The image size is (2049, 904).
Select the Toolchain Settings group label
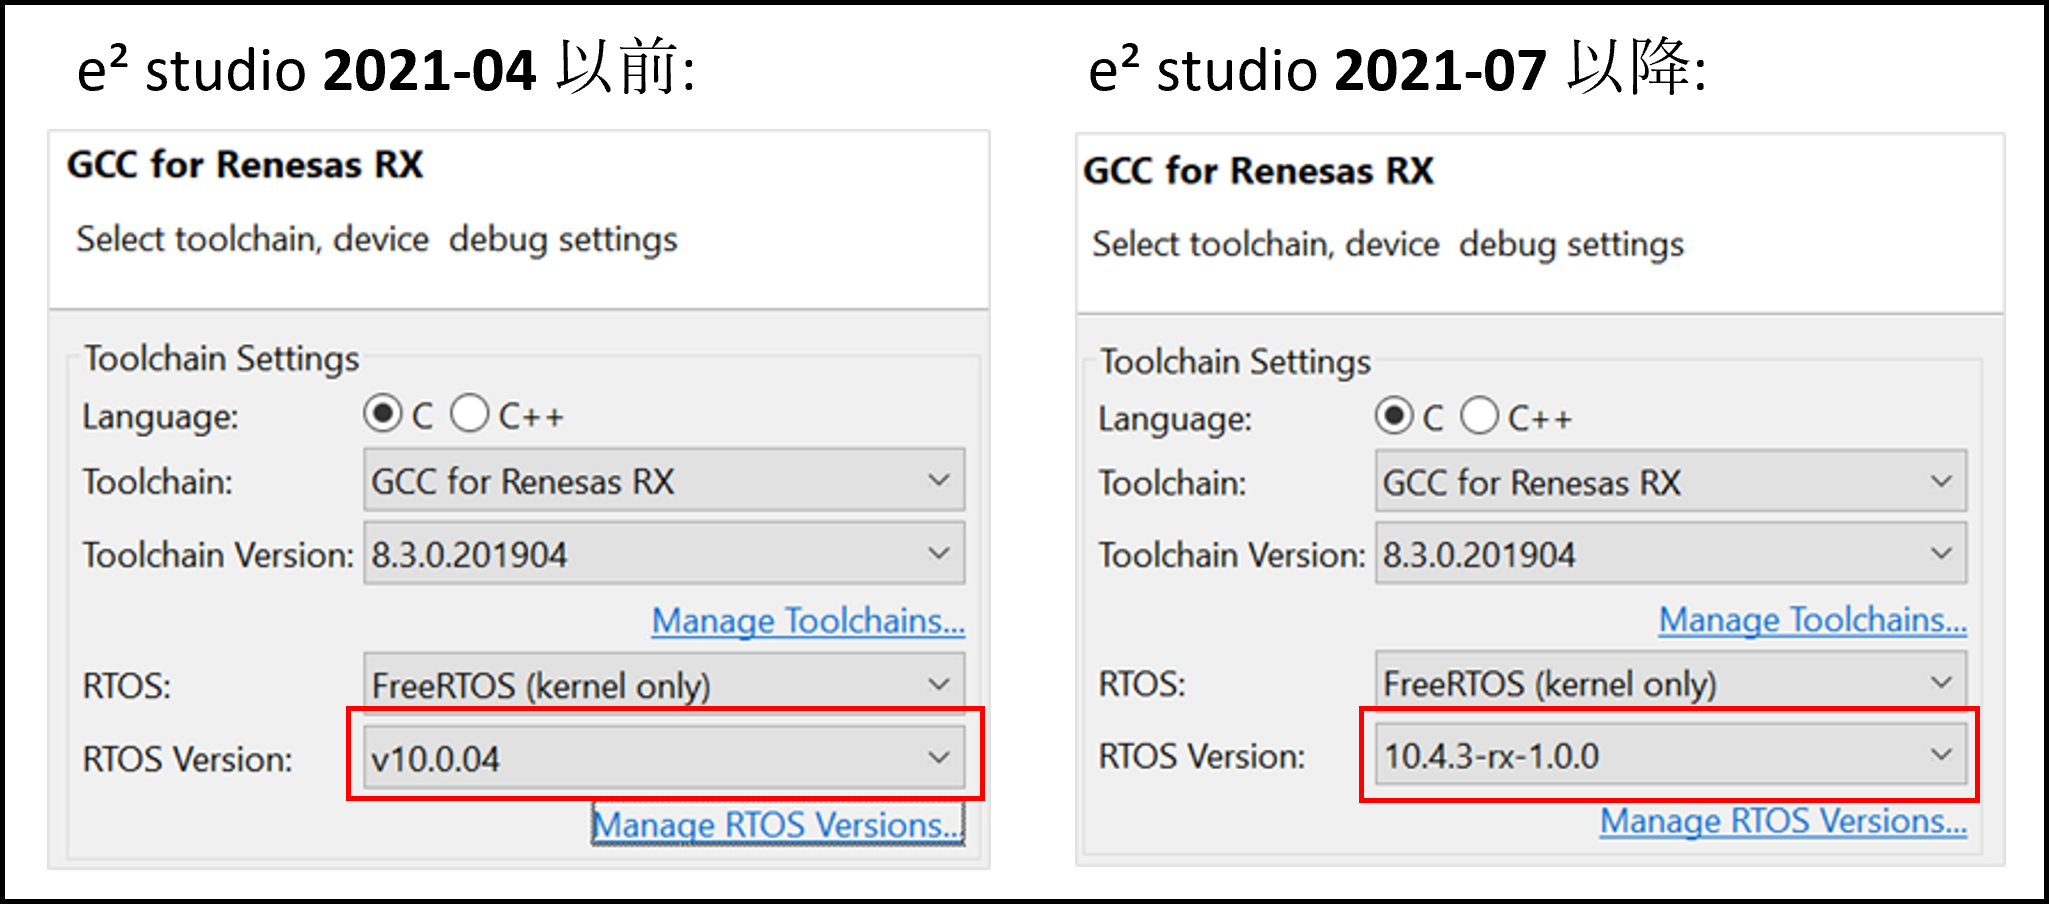(x=221, y=358)
